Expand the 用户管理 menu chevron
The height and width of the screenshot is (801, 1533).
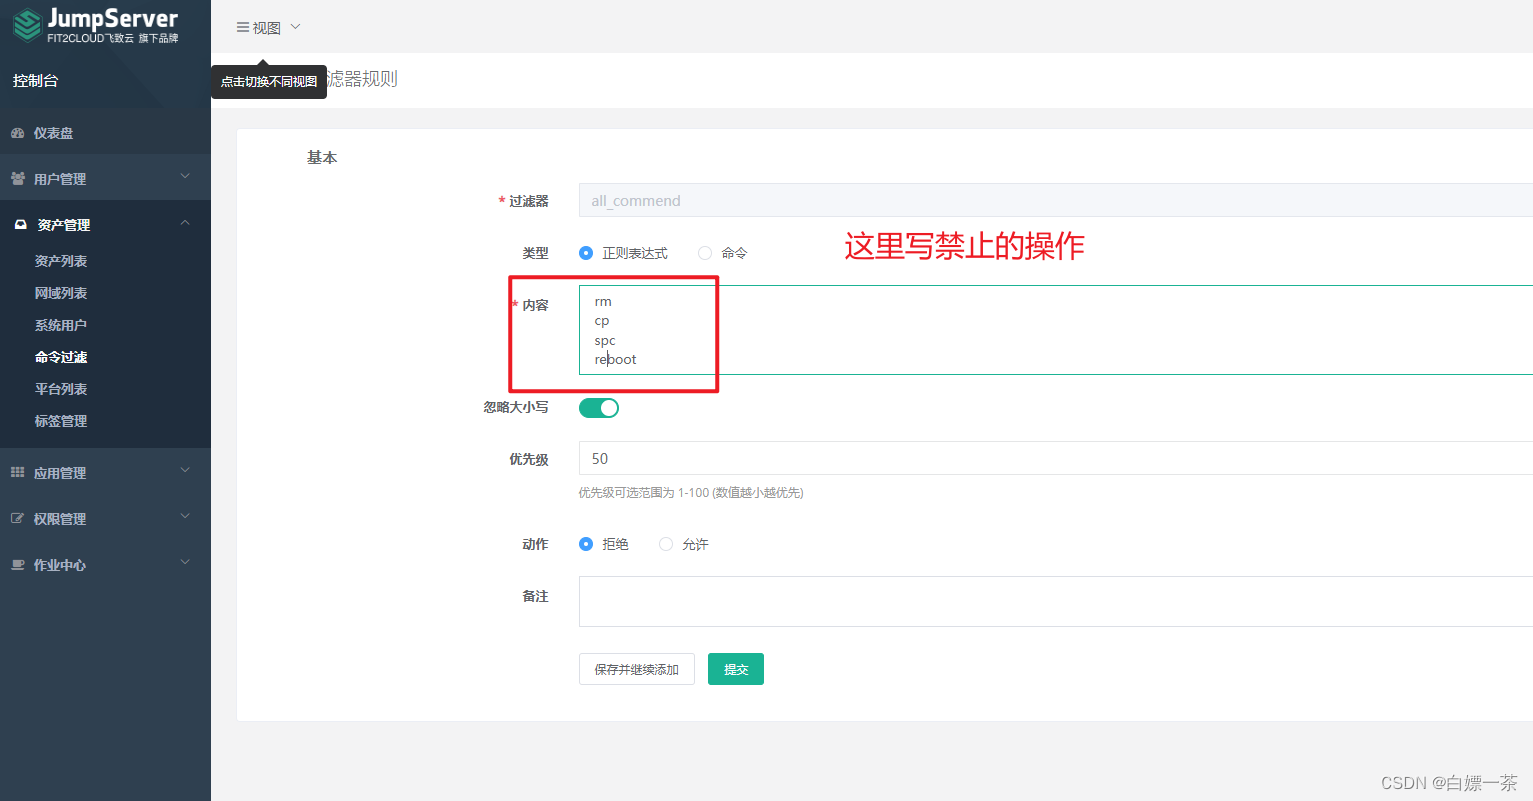[185, 177]
